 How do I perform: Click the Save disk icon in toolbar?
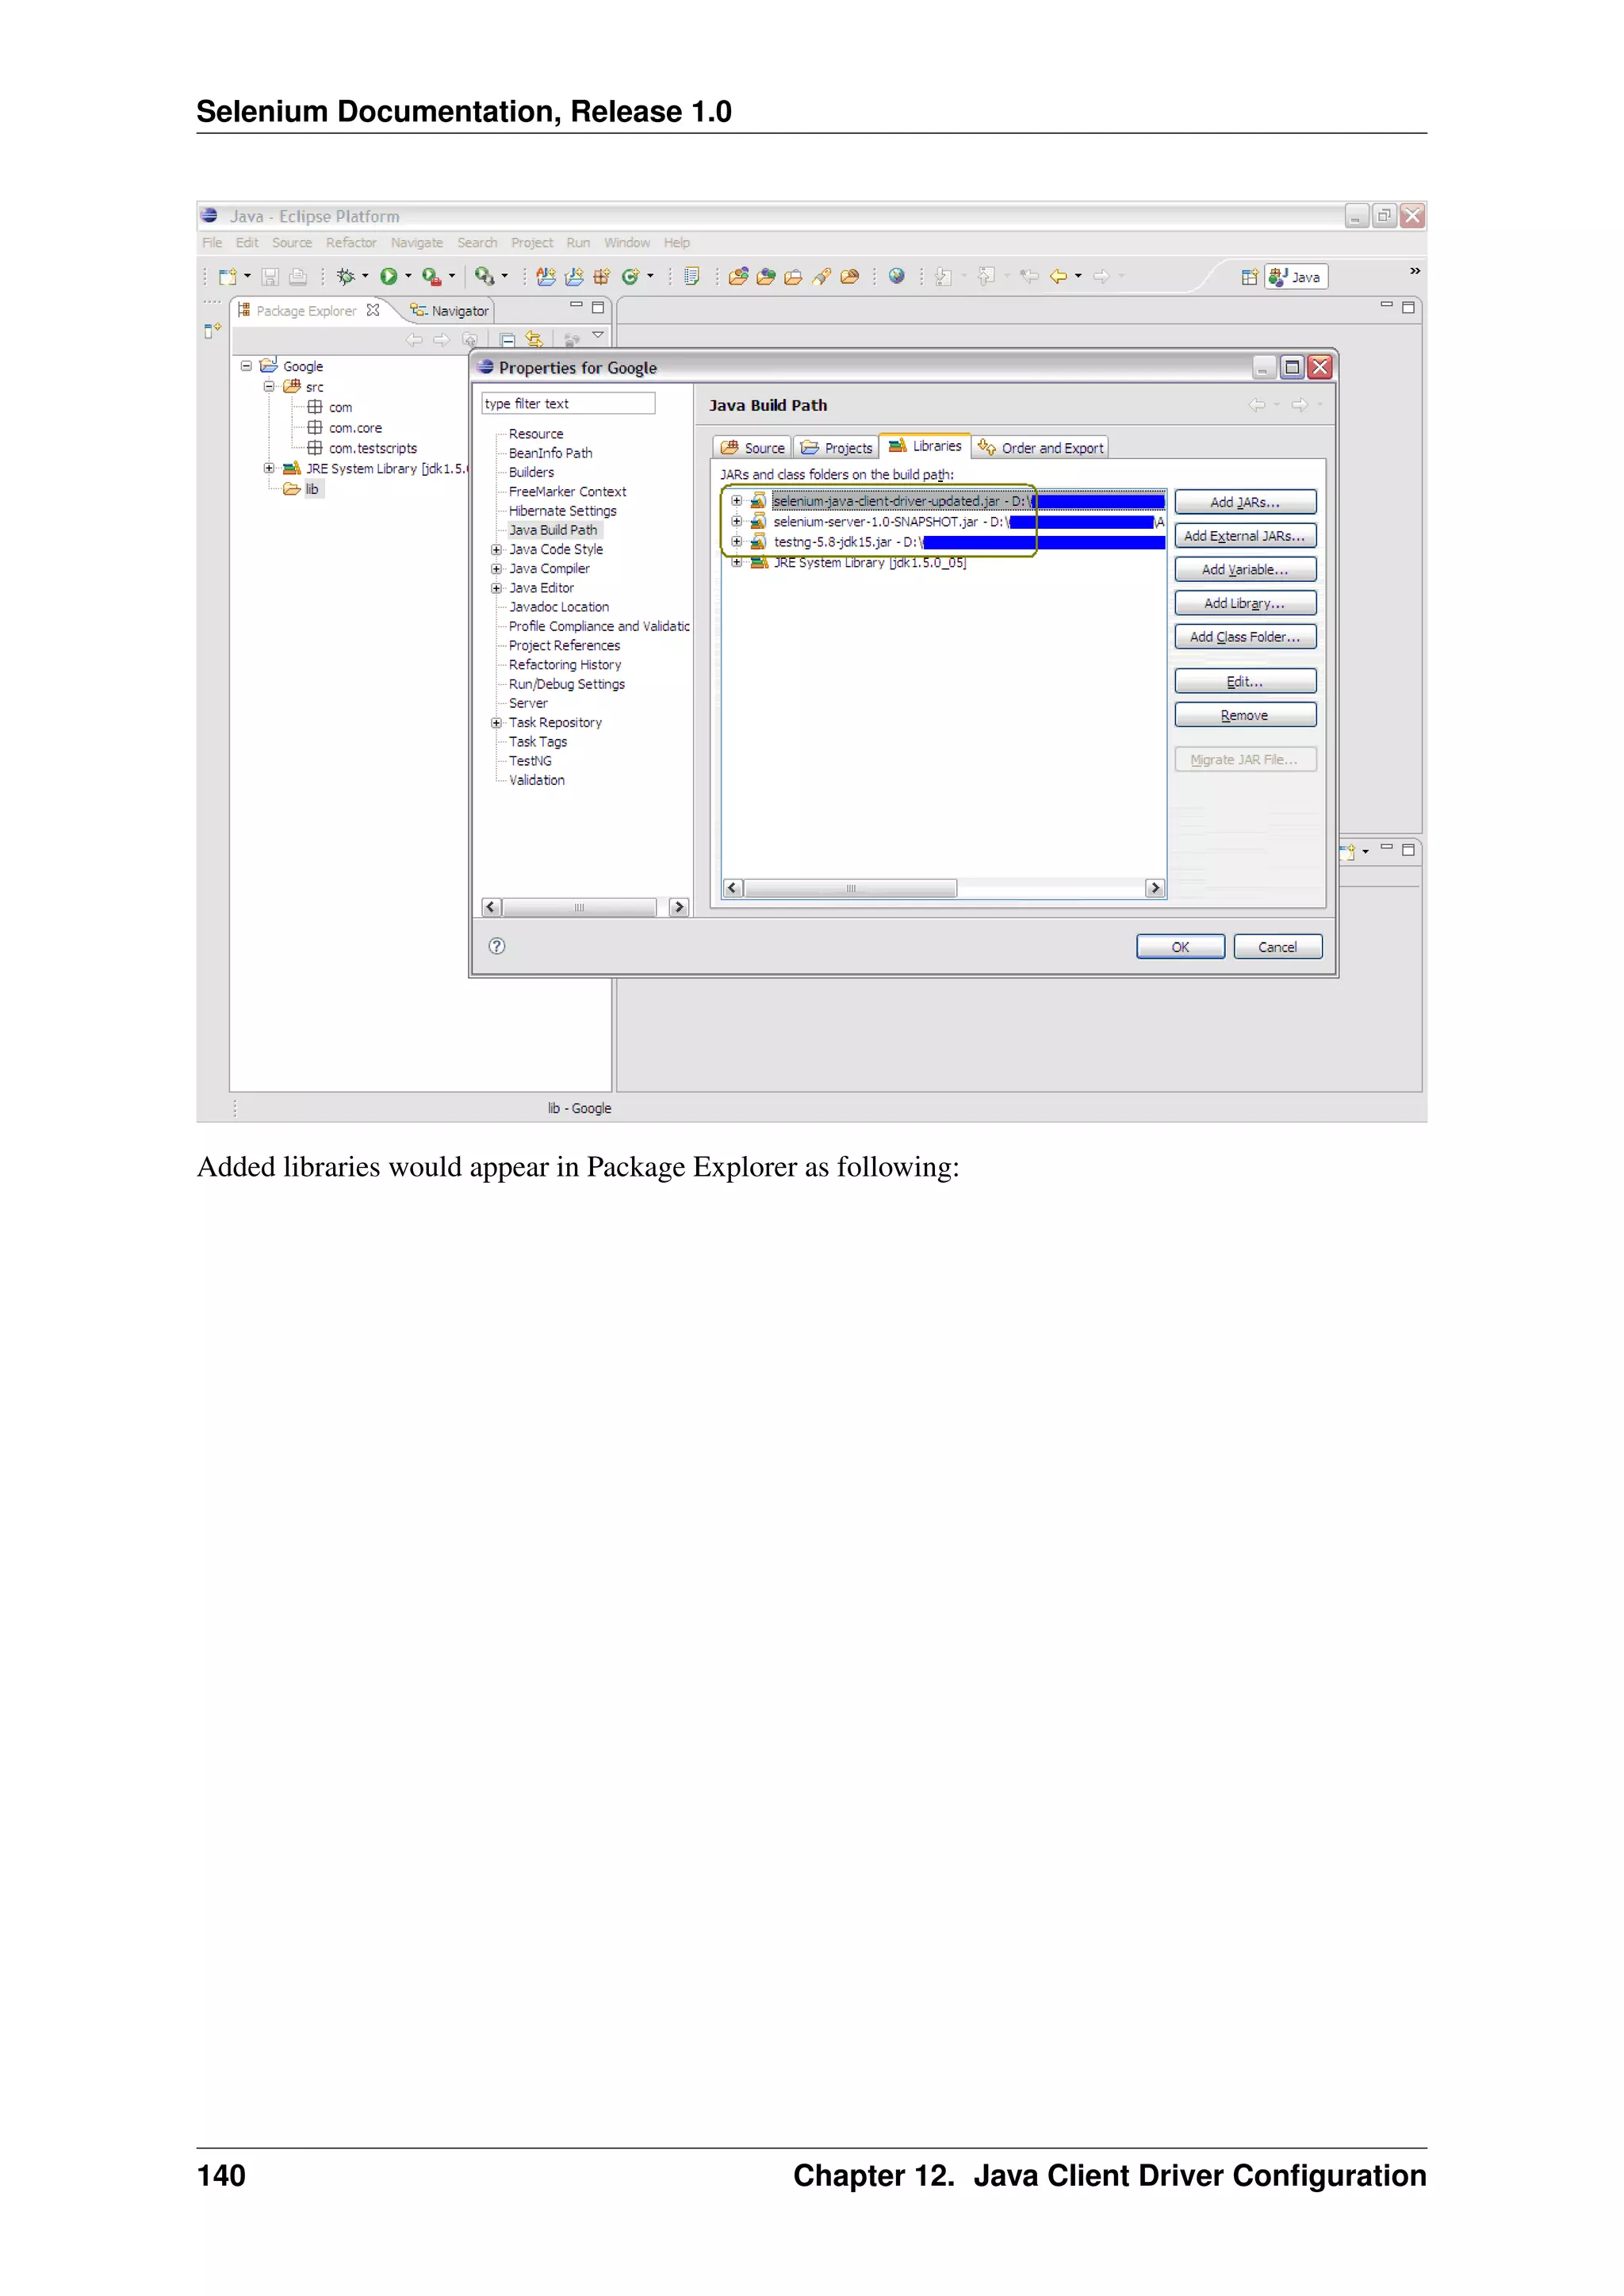coord(270,277)
